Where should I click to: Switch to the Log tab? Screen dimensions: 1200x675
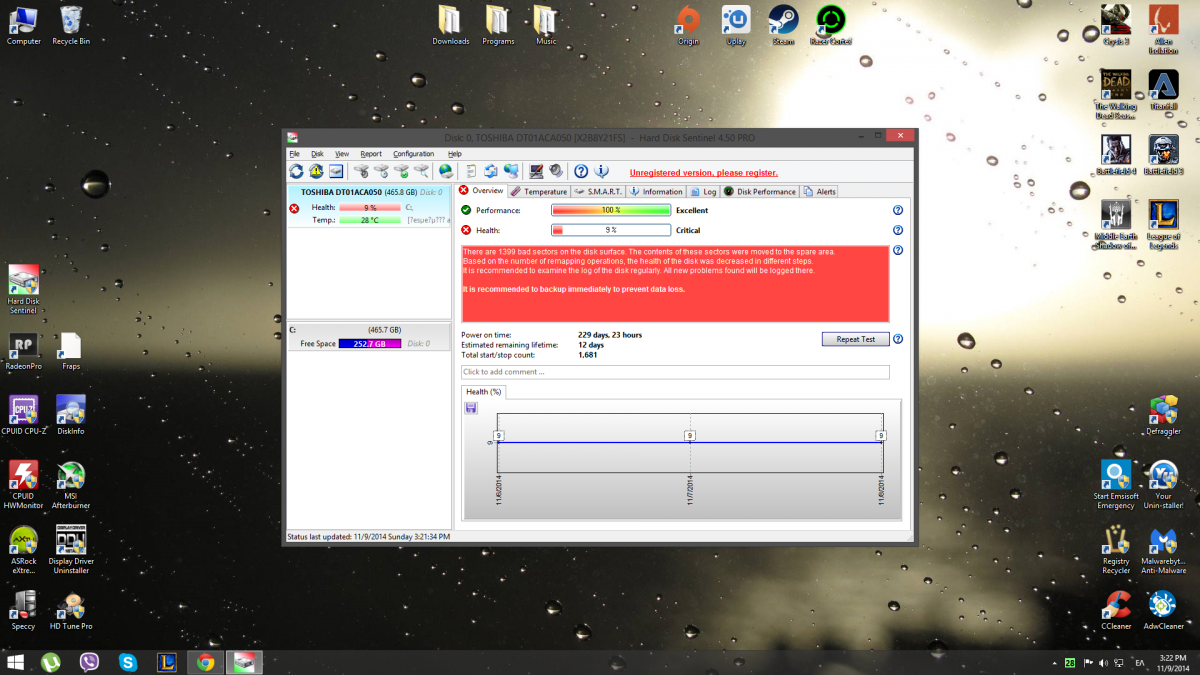coord(703,191)
